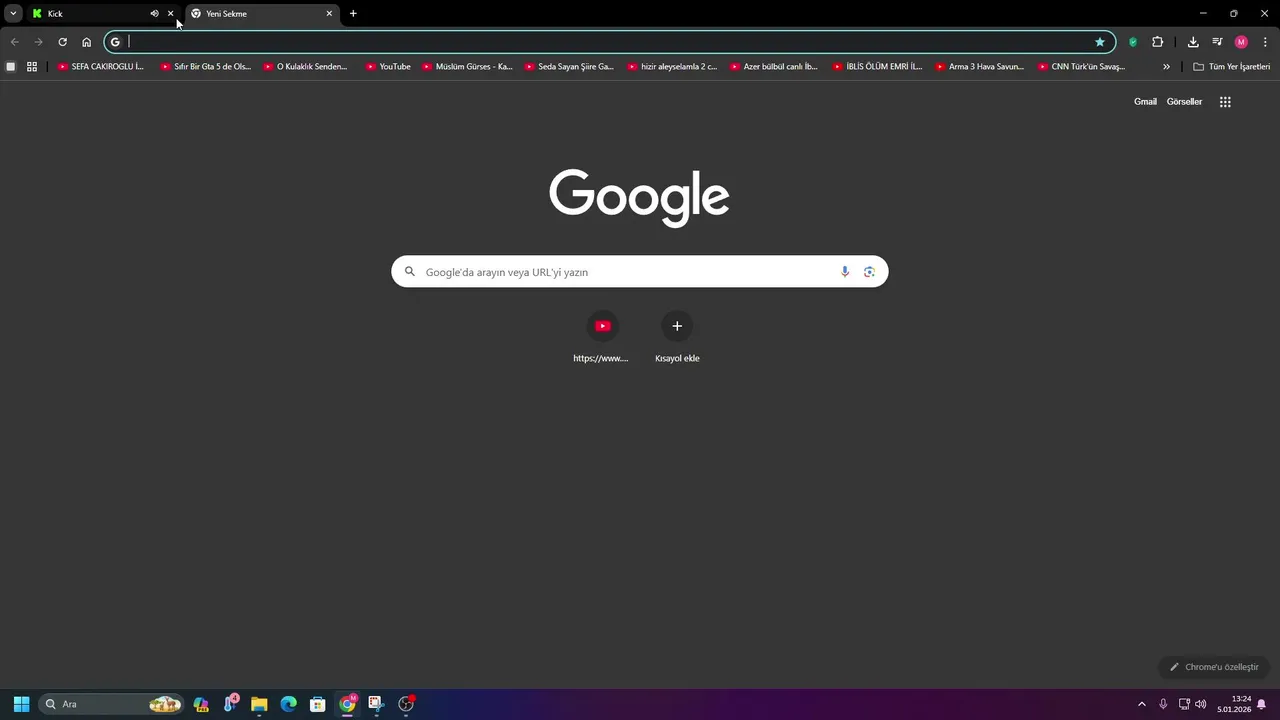Expand the tab search dropdown arrow
1280x720 pixels.
[13, 14]
